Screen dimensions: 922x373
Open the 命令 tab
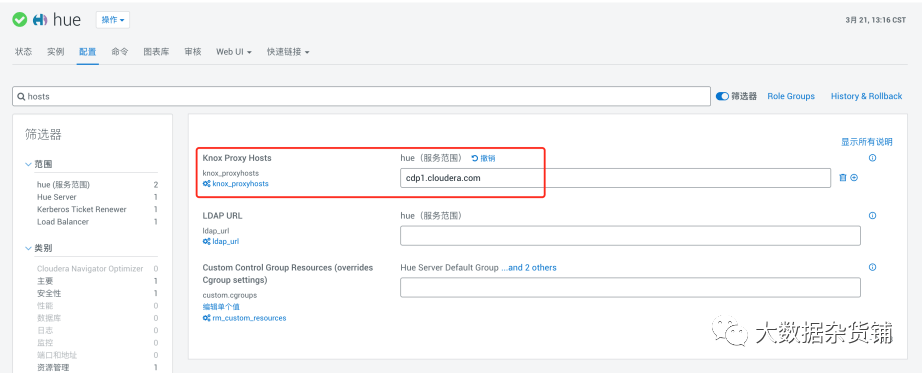coord(120,52)
